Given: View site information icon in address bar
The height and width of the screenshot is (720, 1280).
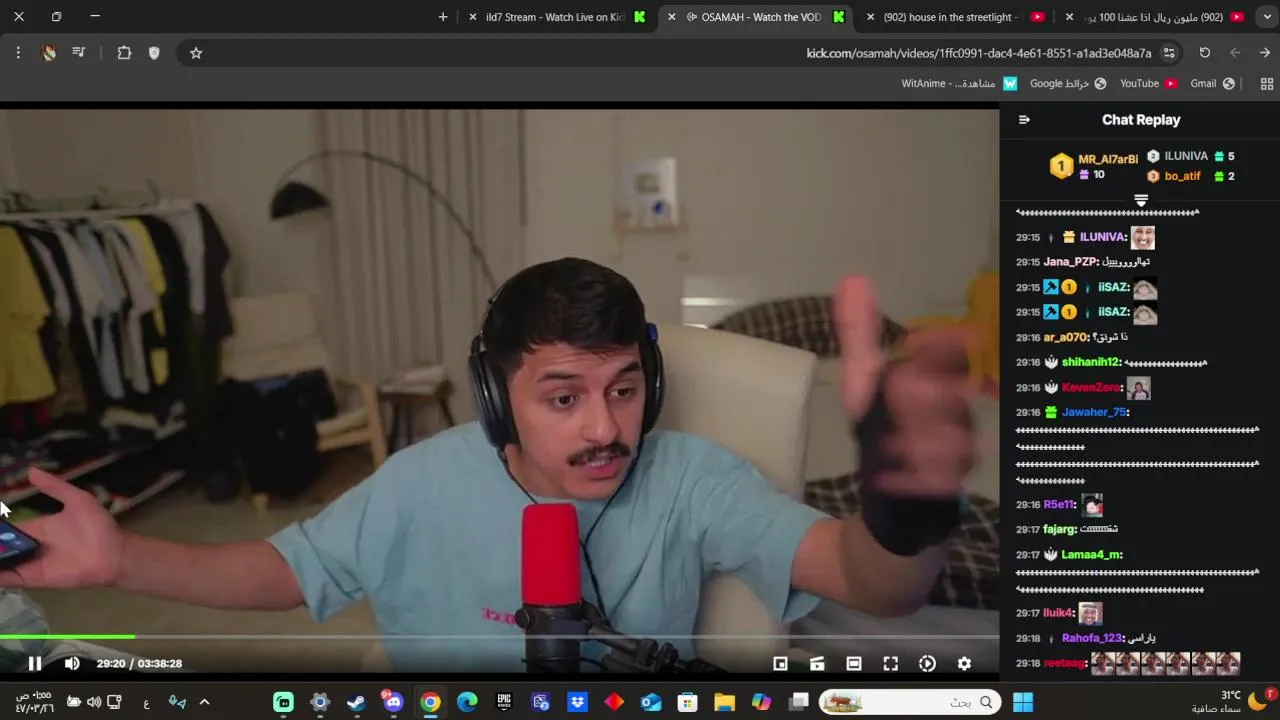Looking at the screenshot, I should (1169, 53).
